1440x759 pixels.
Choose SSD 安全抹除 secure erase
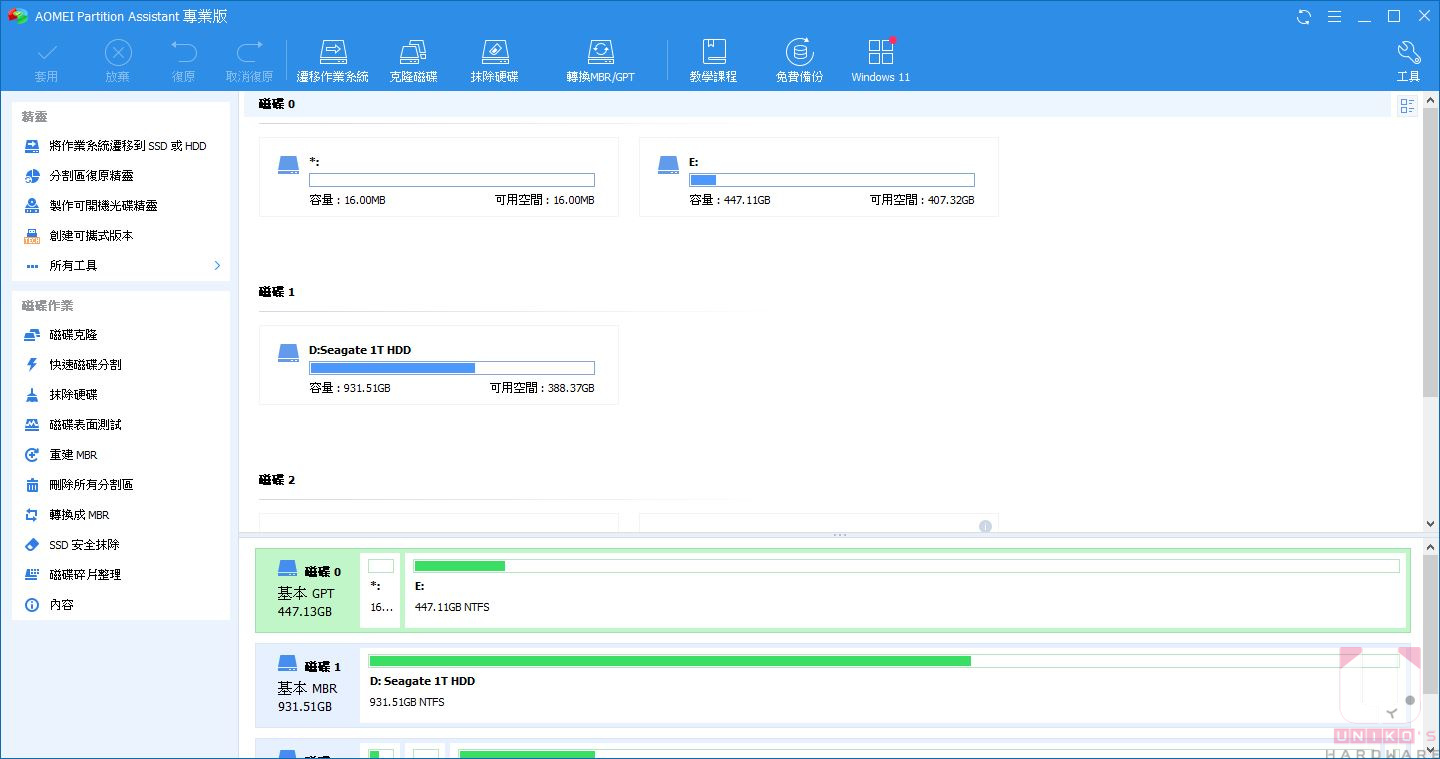coord(121,545)
